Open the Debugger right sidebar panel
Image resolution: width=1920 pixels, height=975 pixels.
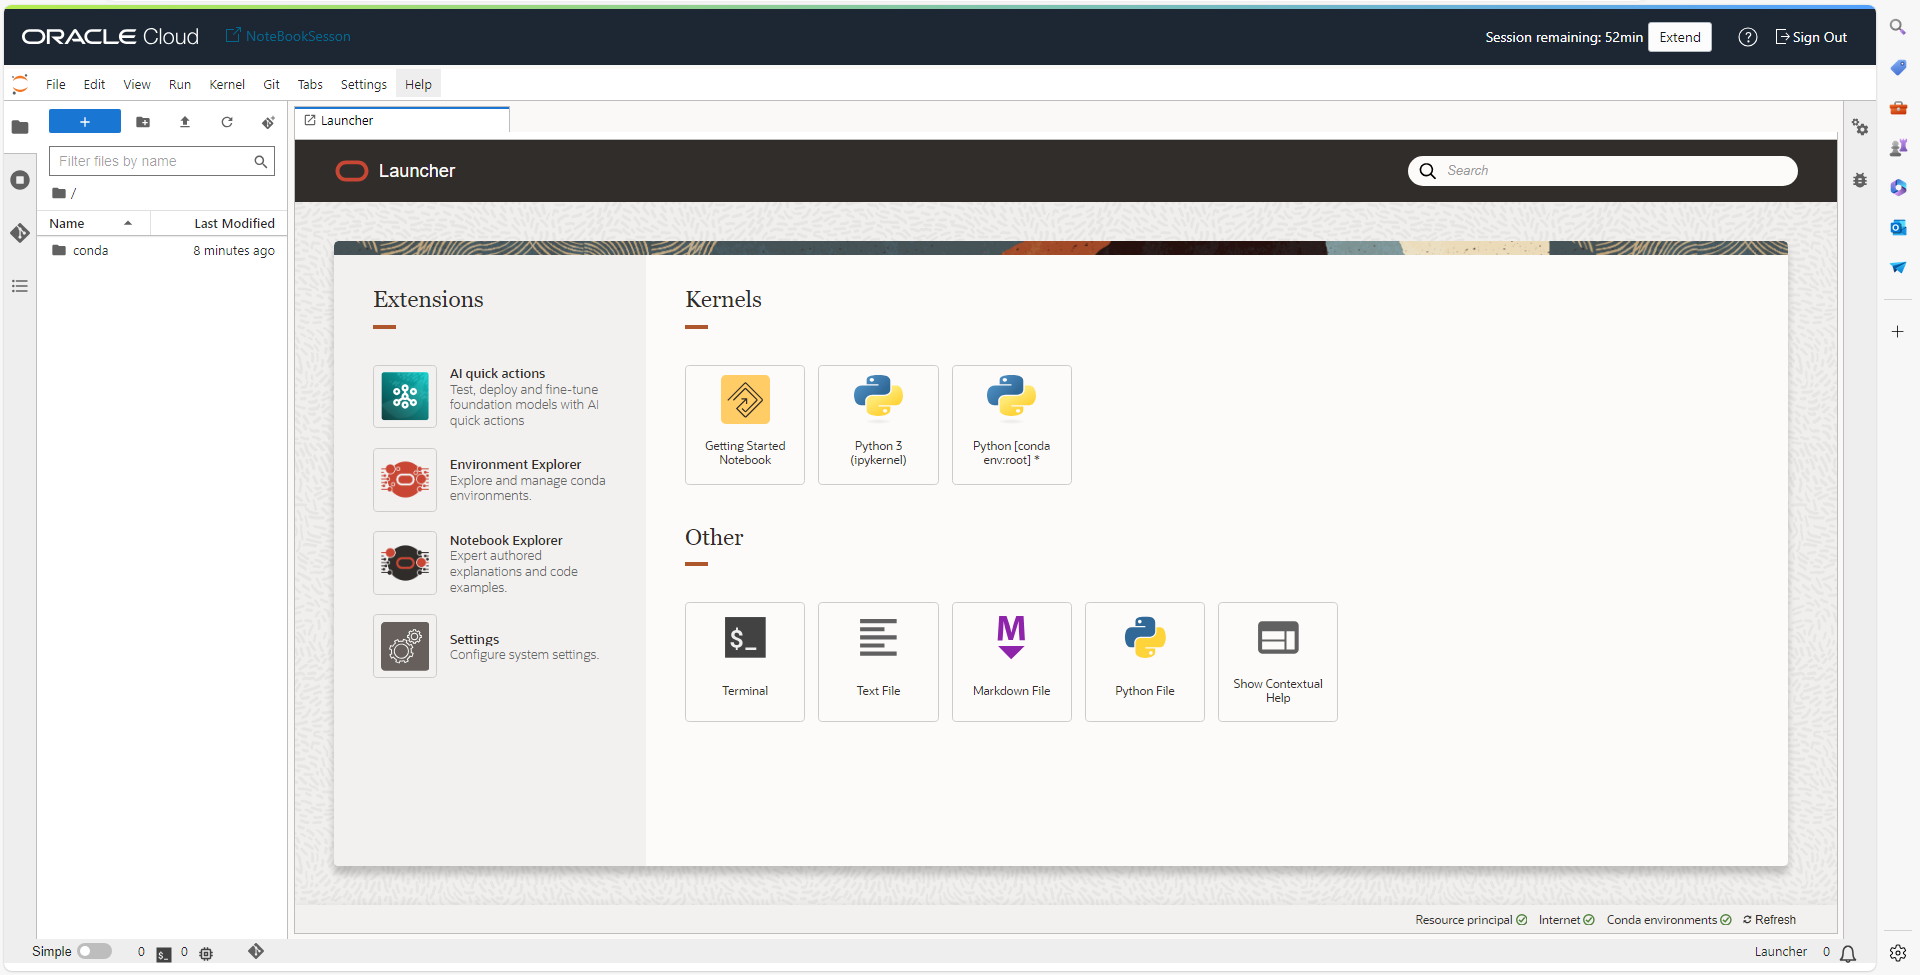[x=1860, y=180]
